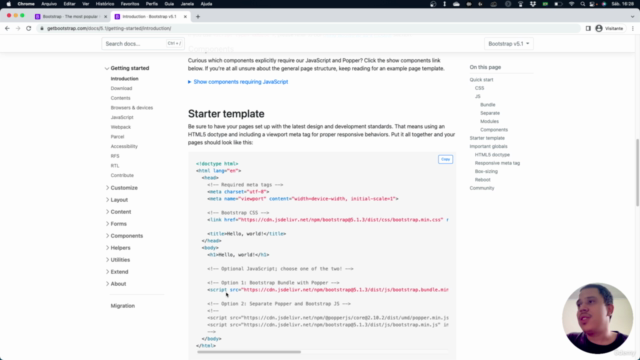Focus the Search docs field
Viewport: 640px width, 360px height.
coord(143,43)
